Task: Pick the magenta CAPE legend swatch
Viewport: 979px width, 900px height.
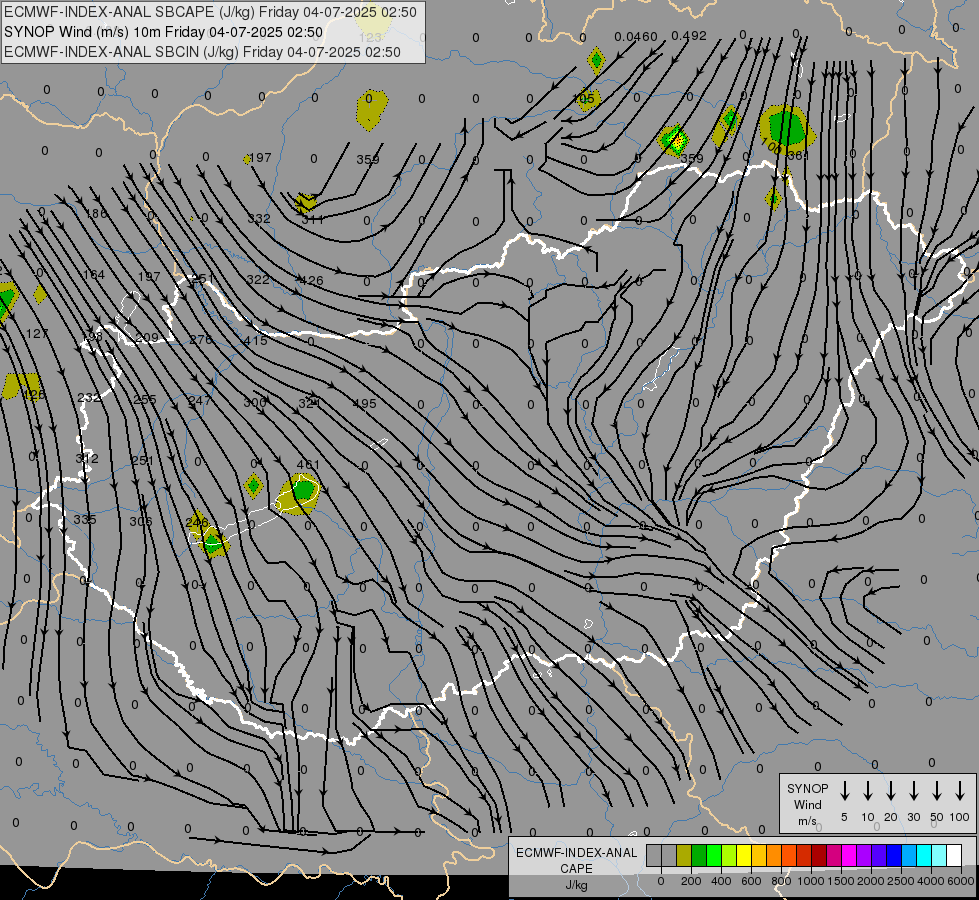Action: click(849, 856)
